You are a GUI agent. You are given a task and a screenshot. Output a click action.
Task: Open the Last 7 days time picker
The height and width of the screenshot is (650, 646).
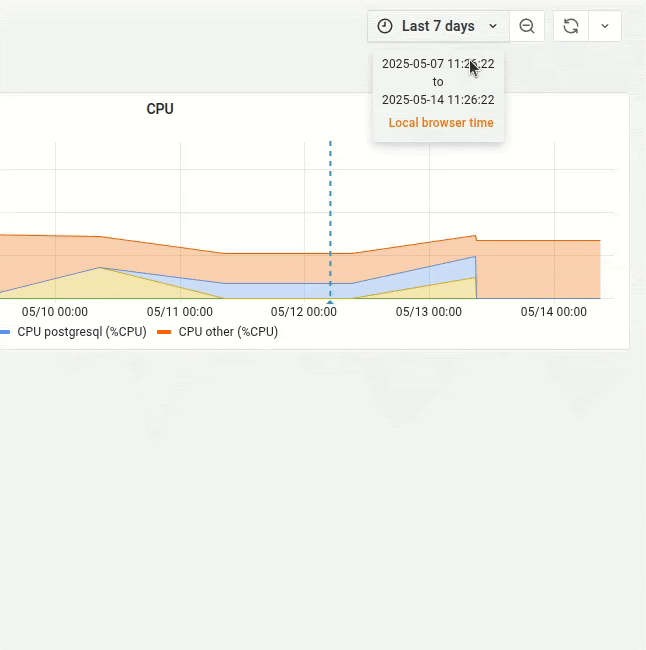tap(438, 26)
